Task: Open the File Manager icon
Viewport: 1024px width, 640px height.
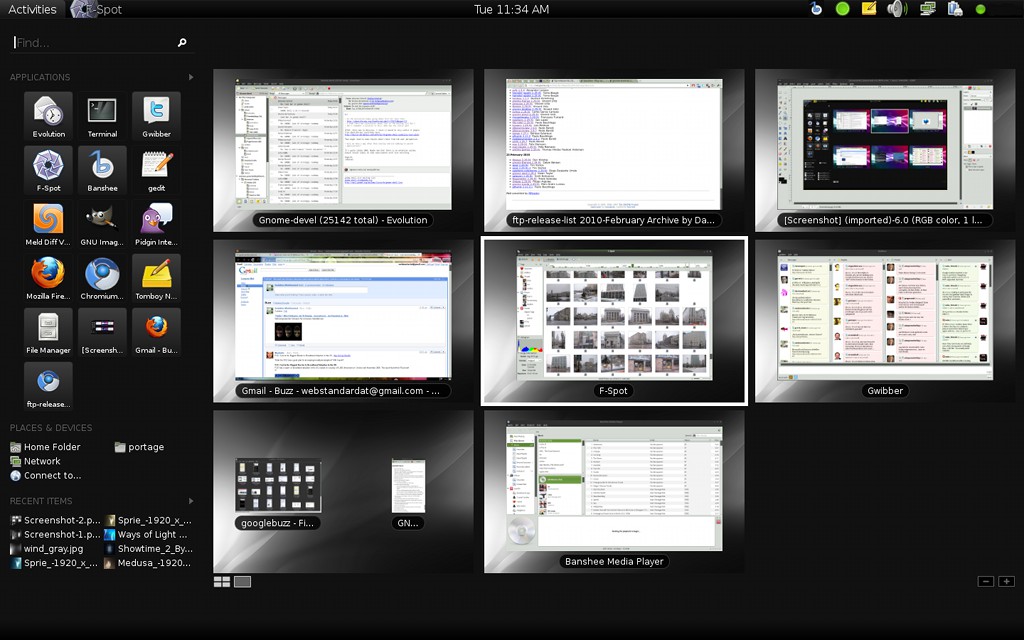Action: coord(48,332)
